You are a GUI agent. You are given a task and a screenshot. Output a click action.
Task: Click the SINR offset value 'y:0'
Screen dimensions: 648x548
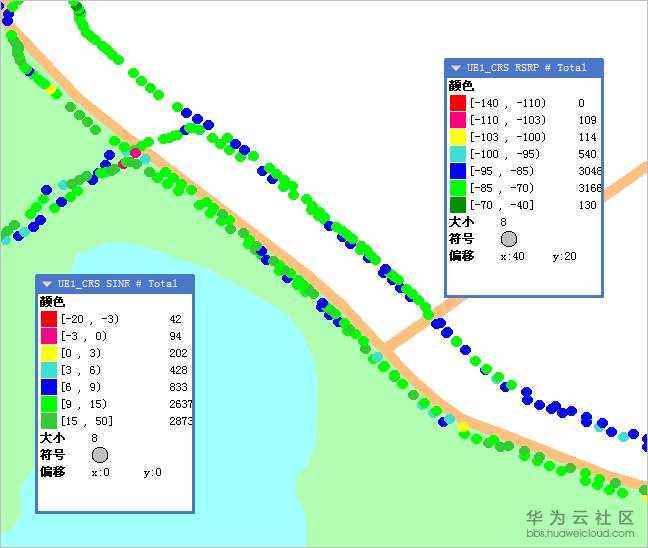pyautogui.click(x=152, y=472)
